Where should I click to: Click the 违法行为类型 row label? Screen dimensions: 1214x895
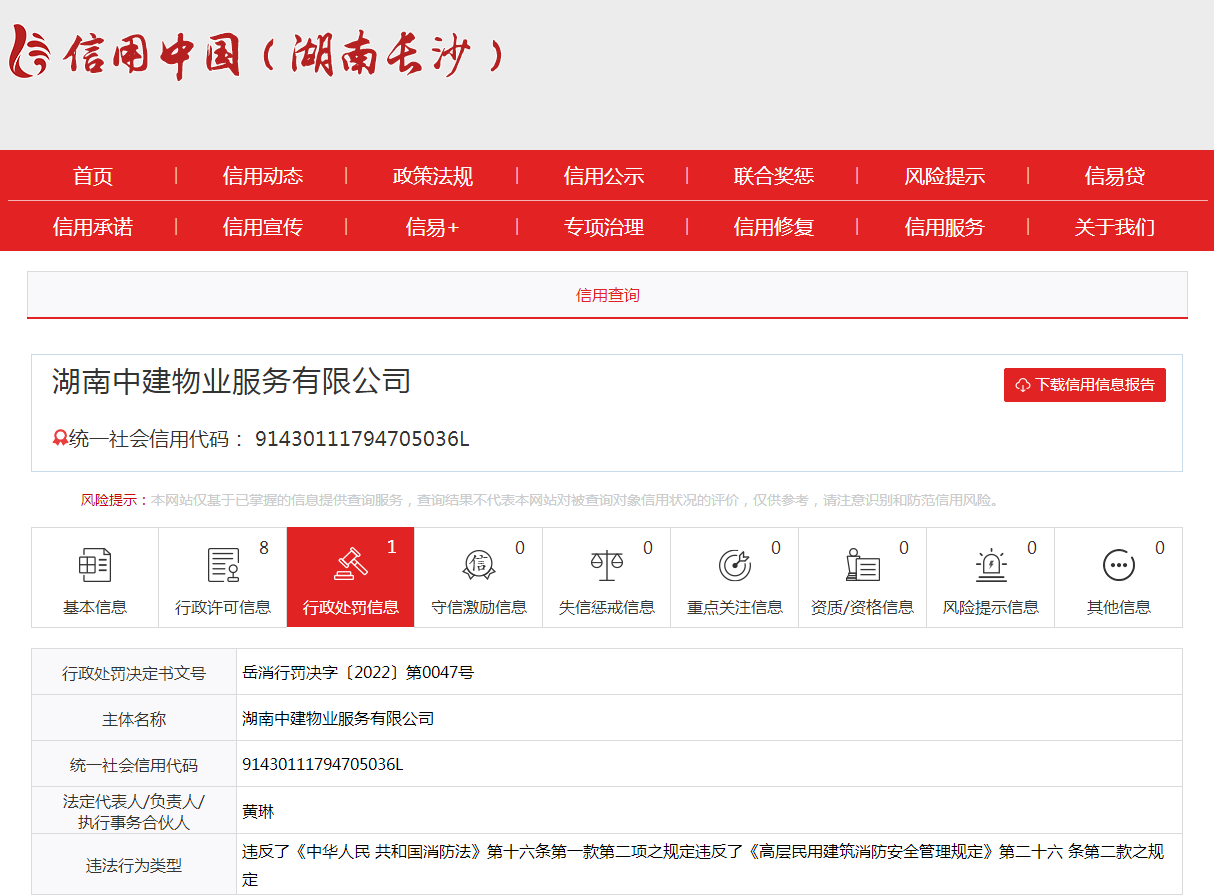tap(134, 866)
